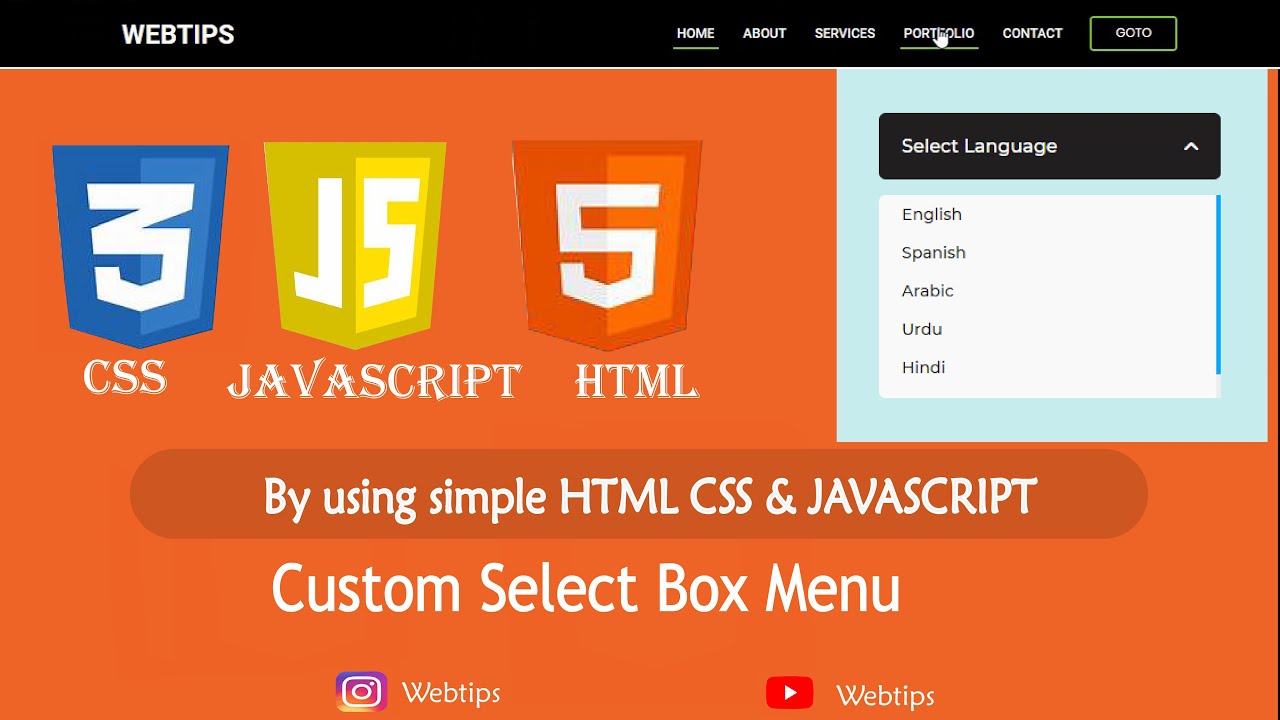Click the blue dropdown scrollbar
1280x720 pixels.
pyautogui.click(x=1218, y=285)
